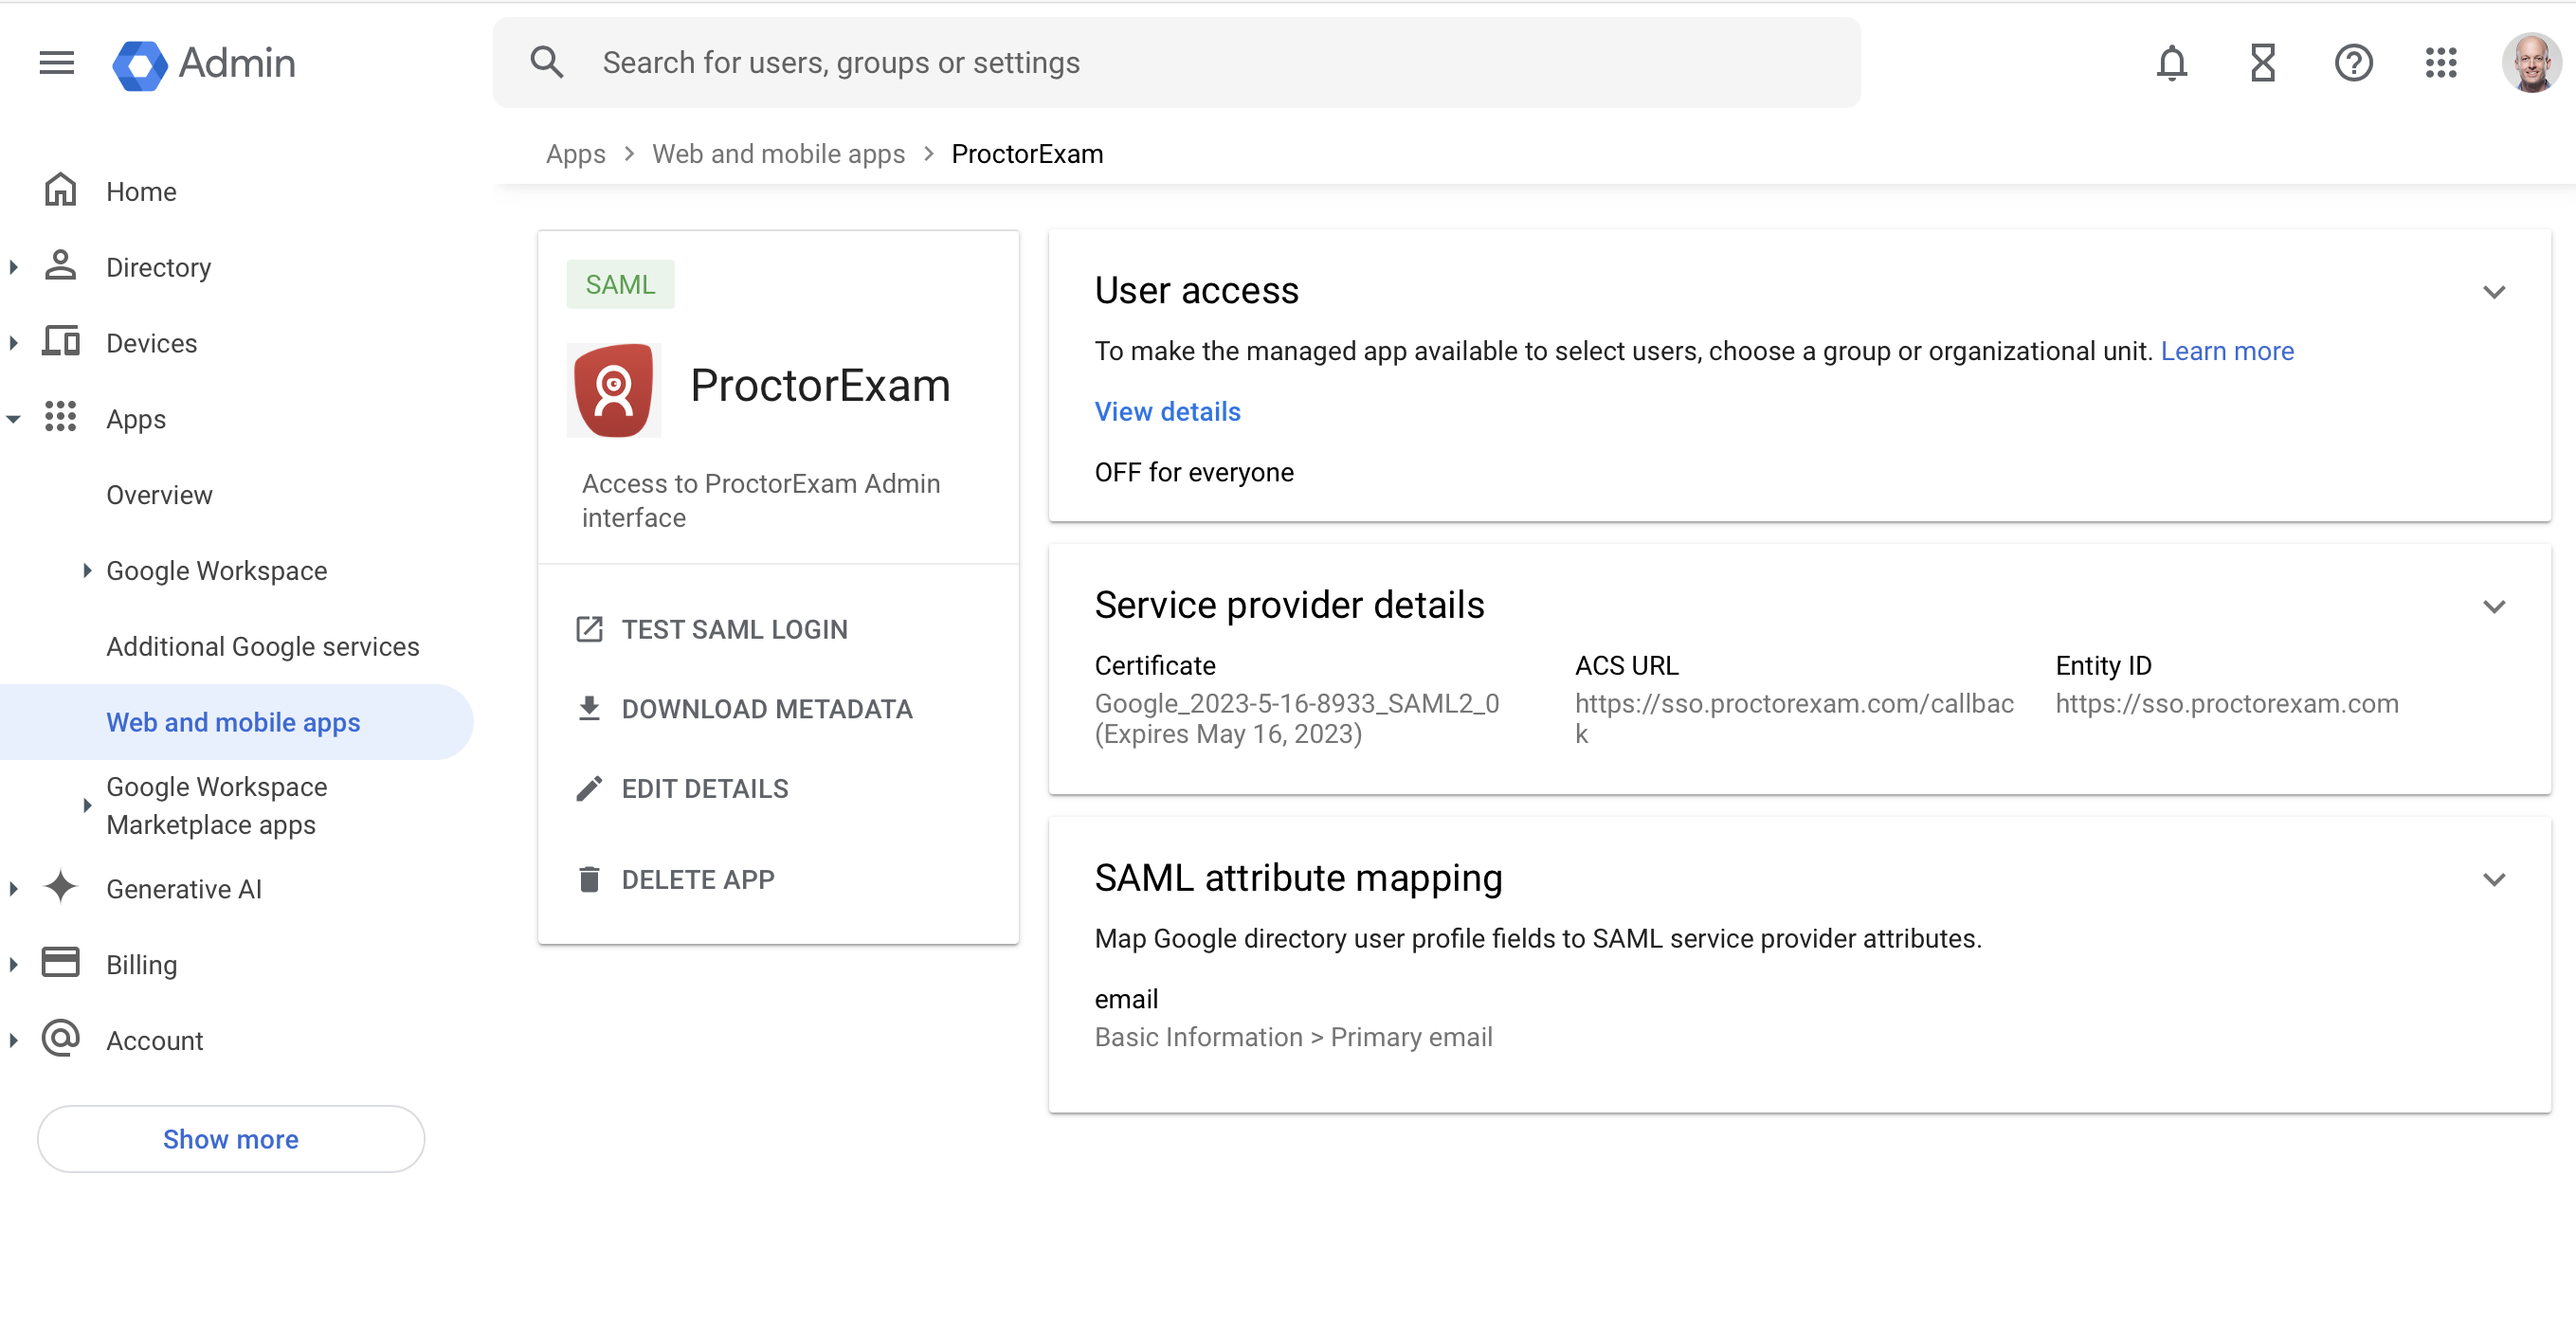2576x1321 pixels.
Task: Open Google Workspace in sidebar
Action: (217, 571)
